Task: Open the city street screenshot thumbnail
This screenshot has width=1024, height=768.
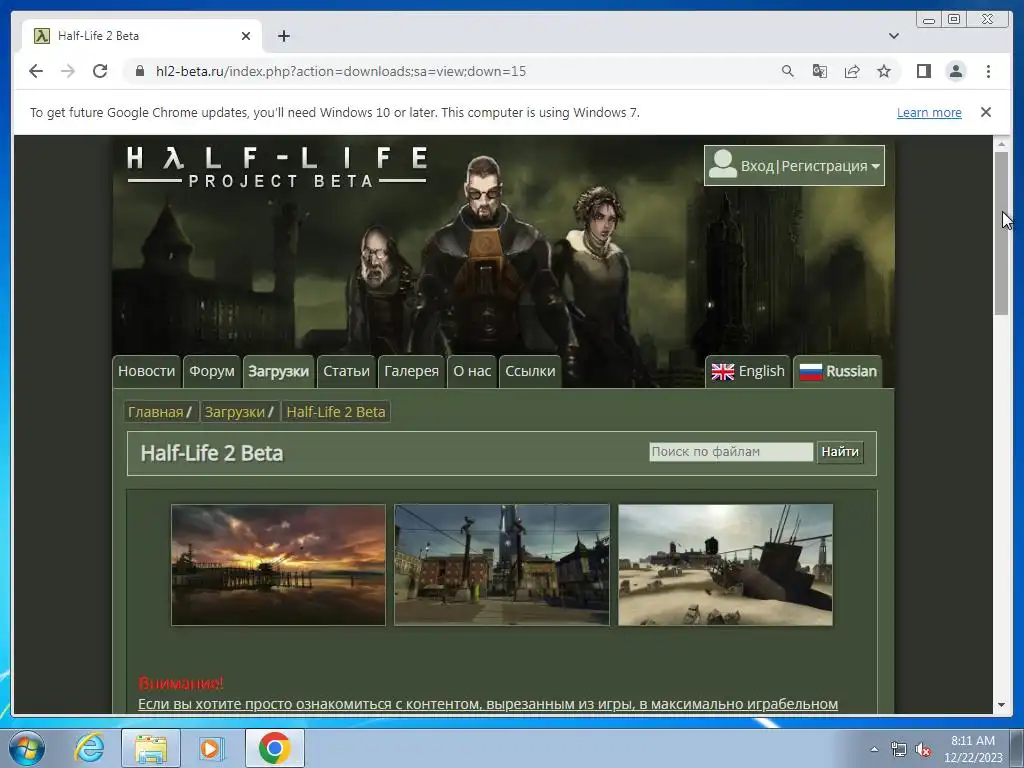Action: click(x=502, y=565)
